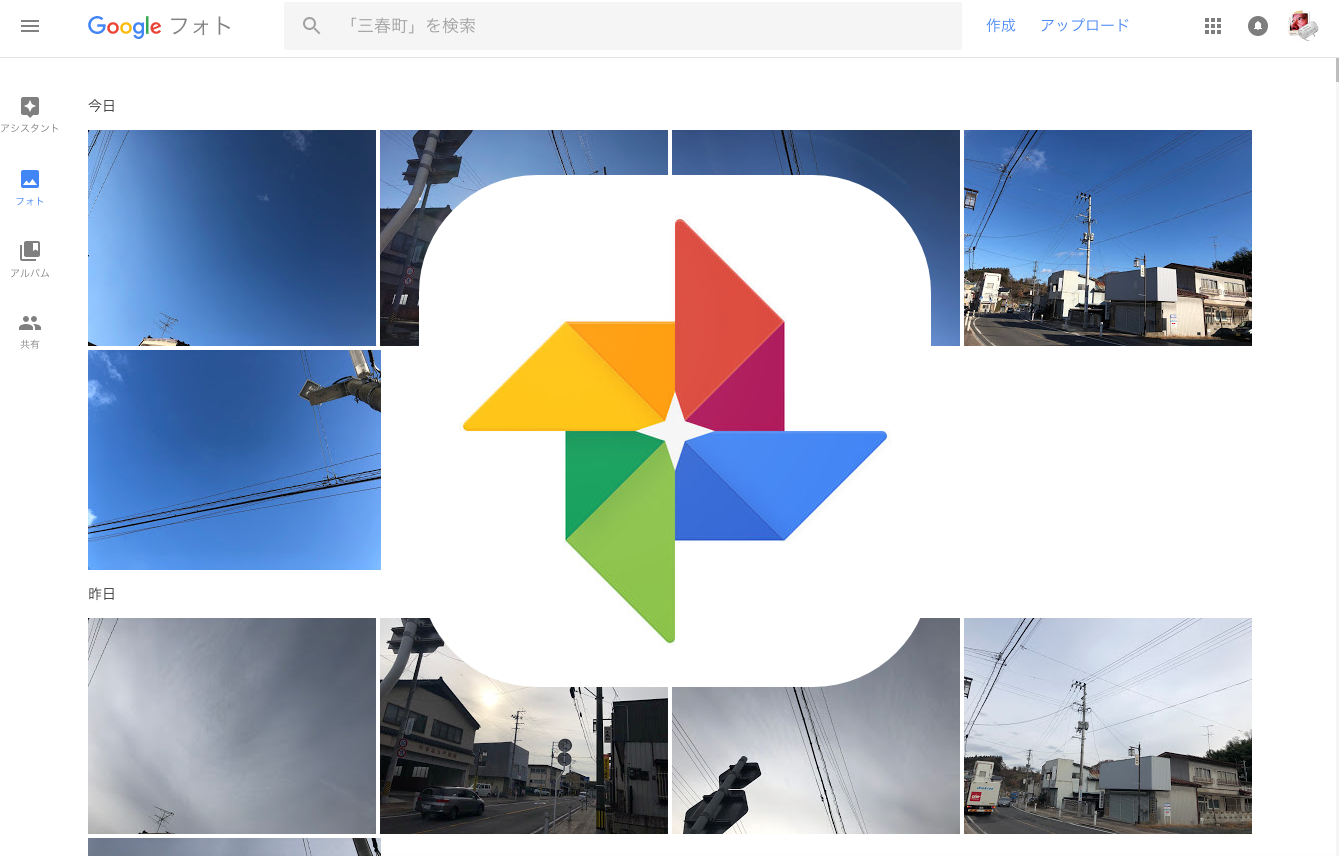
Task: Open today's first blue sky photo
Action: (232, 238)
